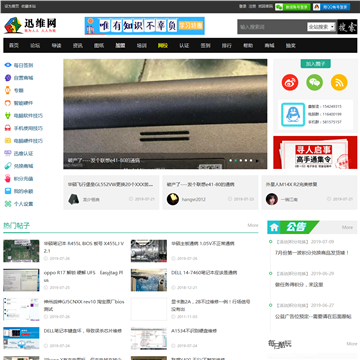The width and height of the screenshot is (360, 360).
Task: Click More in the 公告 panel
Action: (347, 227)
